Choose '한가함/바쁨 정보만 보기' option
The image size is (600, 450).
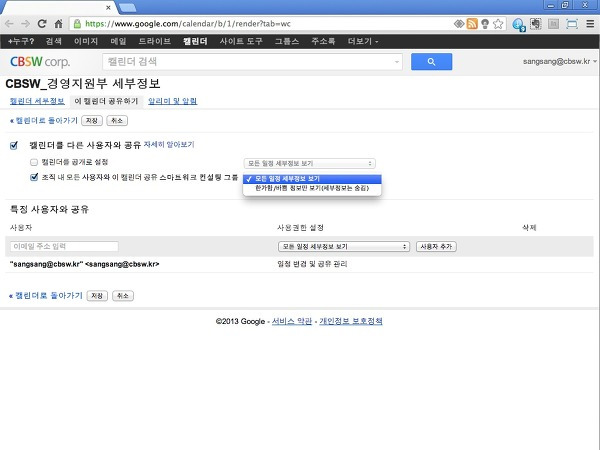coord(312,188)
